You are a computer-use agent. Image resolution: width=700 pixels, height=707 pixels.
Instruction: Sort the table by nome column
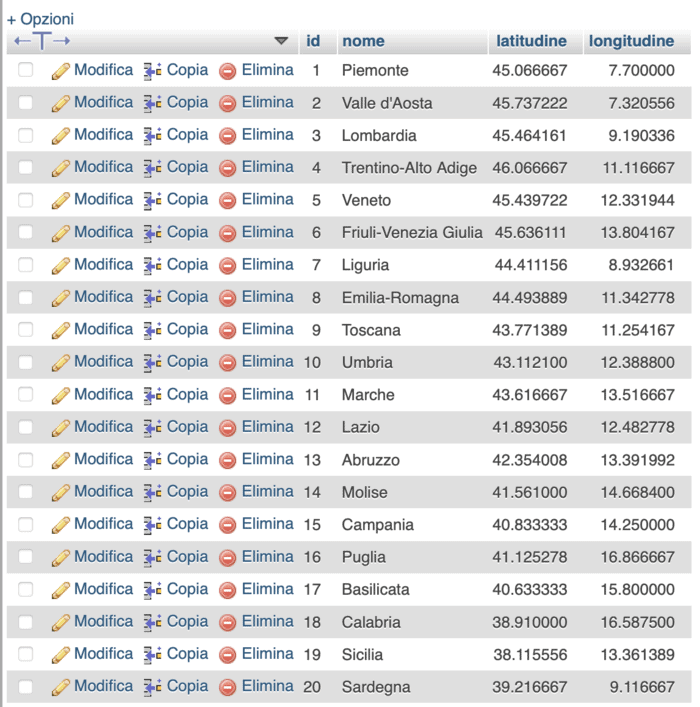(363, 41)
